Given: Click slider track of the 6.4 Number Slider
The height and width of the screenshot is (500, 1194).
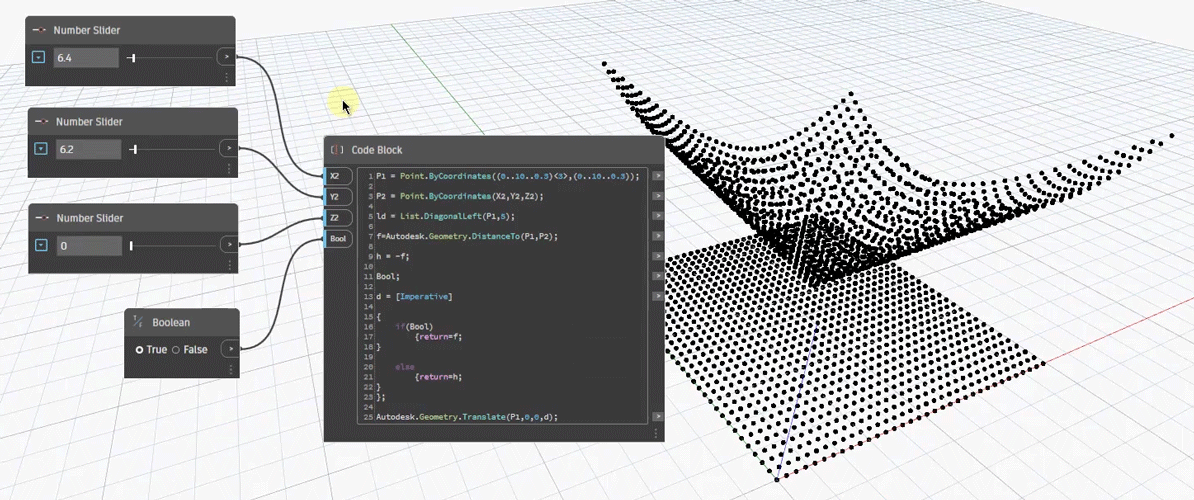Looking at the screenshot, I should click(x=169, y=57).
